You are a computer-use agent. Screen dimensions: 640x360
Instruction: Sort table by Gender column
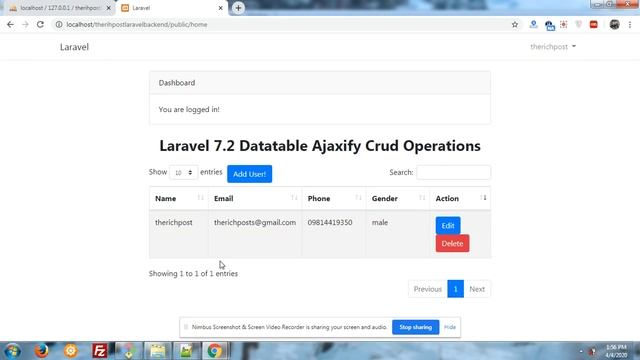coord(398,198)
